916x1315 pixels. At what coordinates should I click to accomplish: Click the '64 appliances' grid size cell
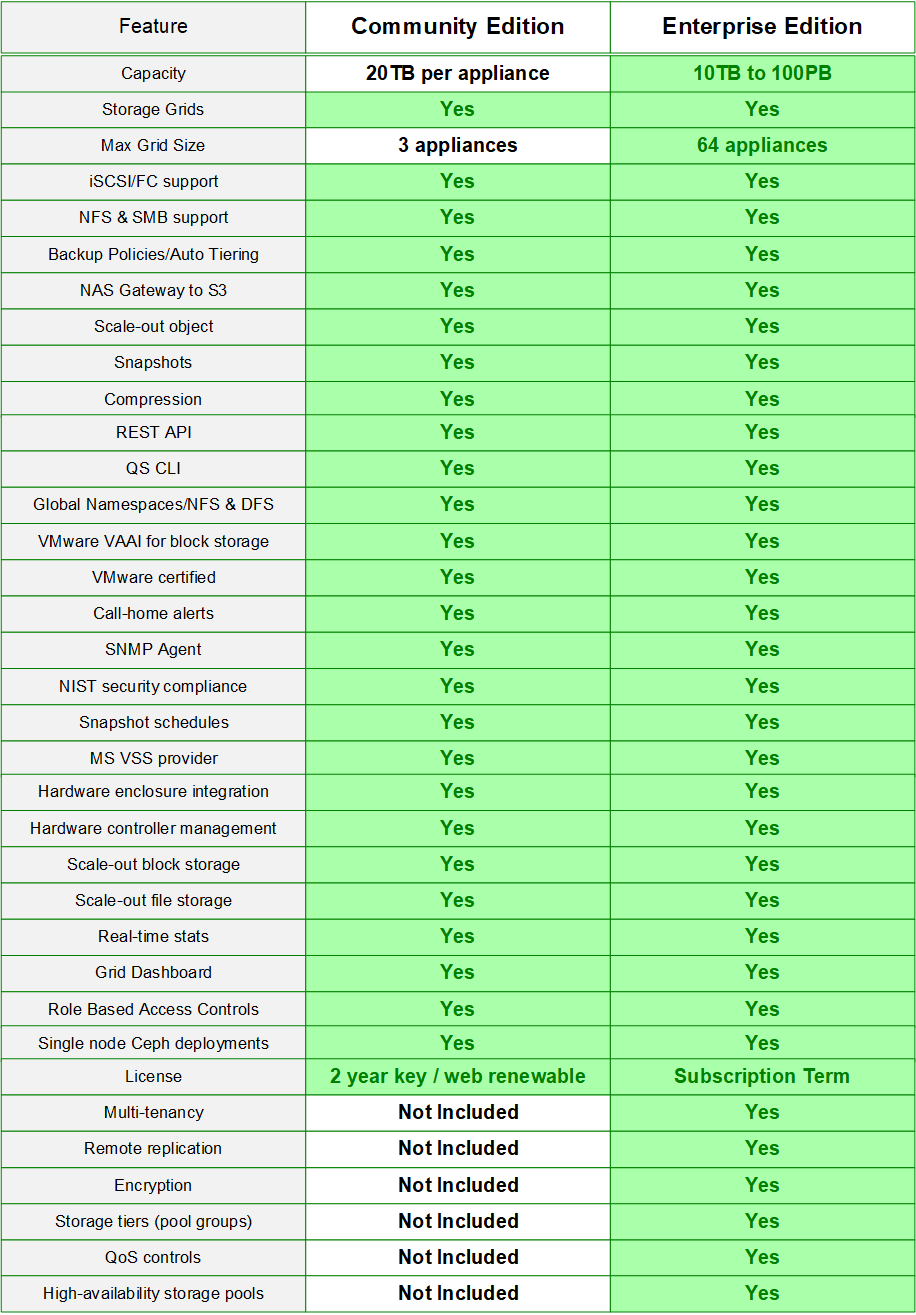coord(762,145)
